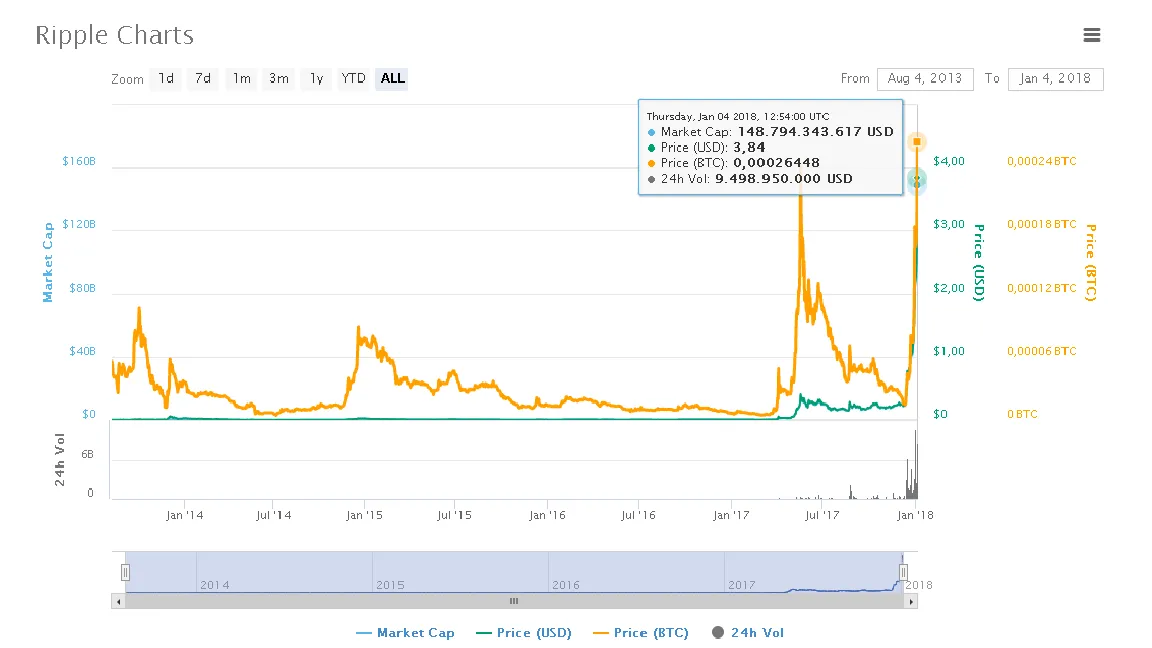Click the Jul '14 x-axis label
Screen dimensions: 1152x648
tap(273, 515)
